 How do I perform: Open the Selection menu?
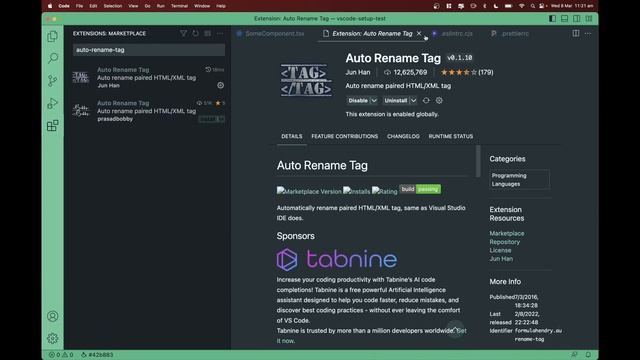(x=113, y=6)
